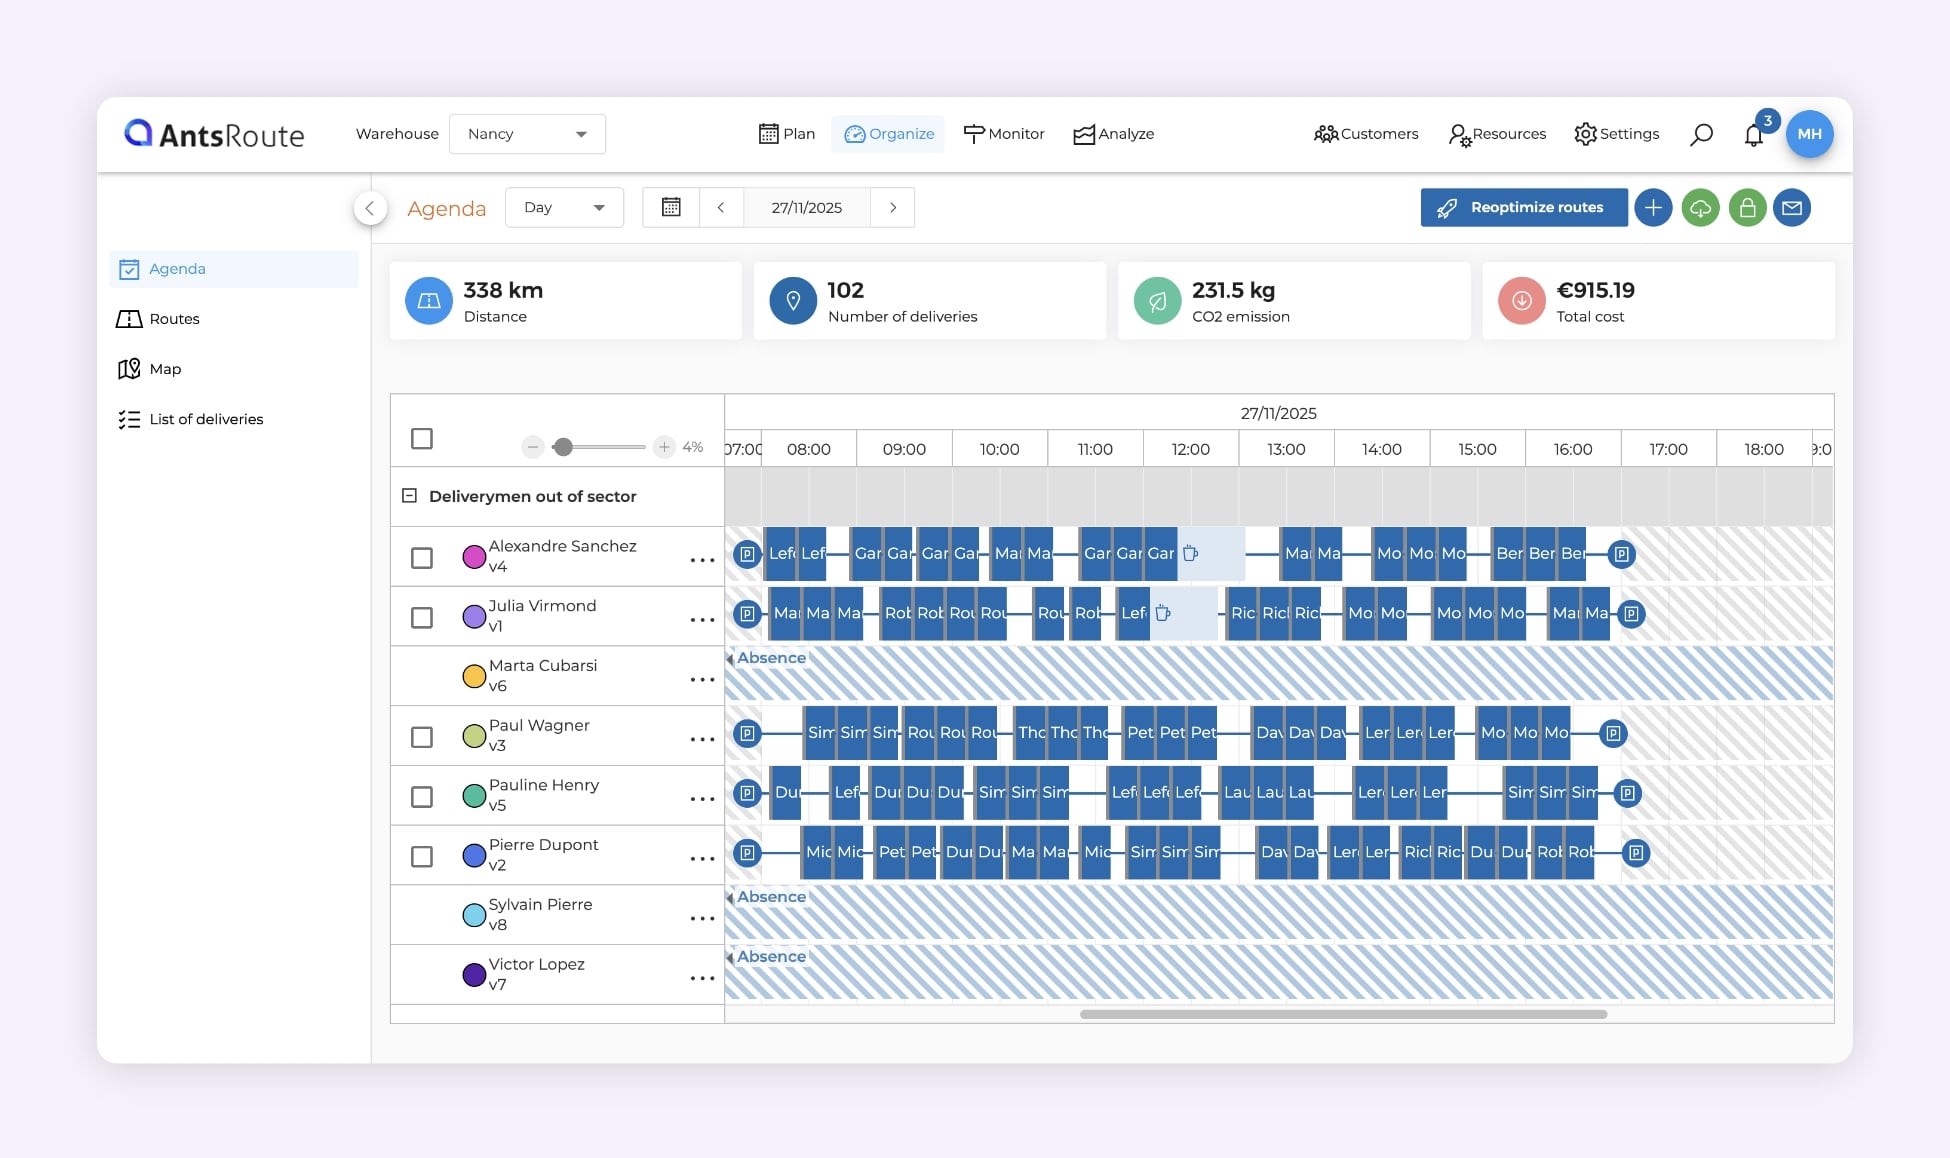Switch to the Monitor tab
1950x1158 pixels.
click(1004, 134)
